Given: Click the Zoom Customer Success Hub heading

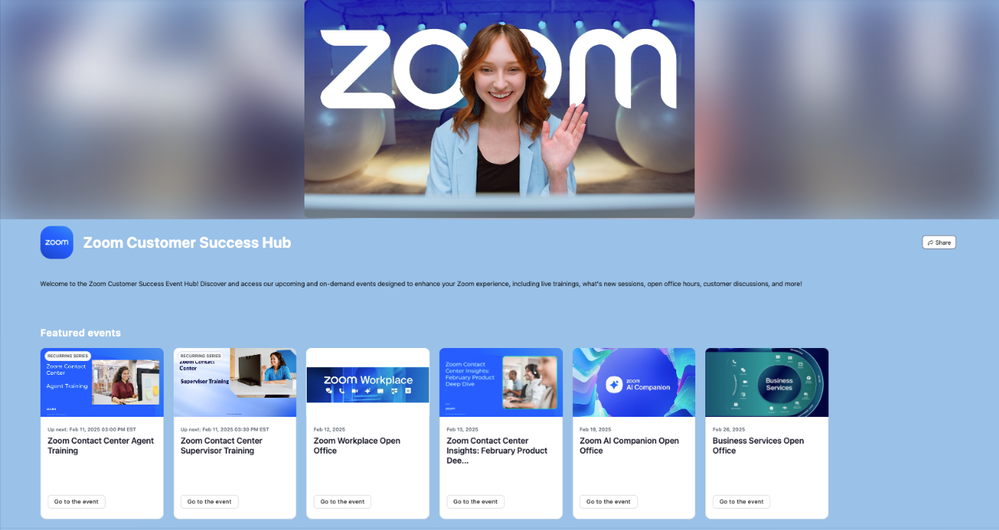Looking at the screenshot, I should 187,243.
